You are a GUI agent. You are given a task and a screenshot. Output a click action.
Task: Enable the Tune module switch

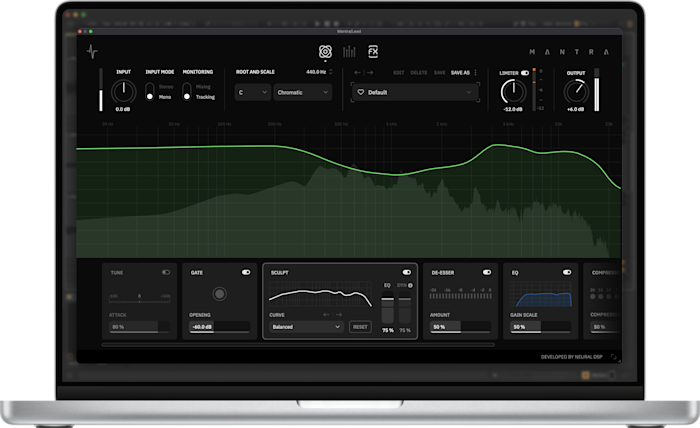(x=166, y=272)
